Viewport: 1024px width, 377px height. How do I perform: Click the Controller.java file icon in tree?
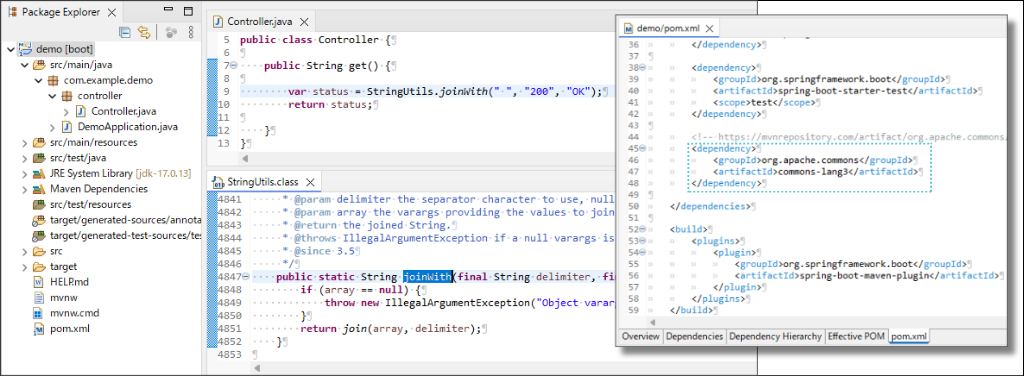[x=80, y=112]
